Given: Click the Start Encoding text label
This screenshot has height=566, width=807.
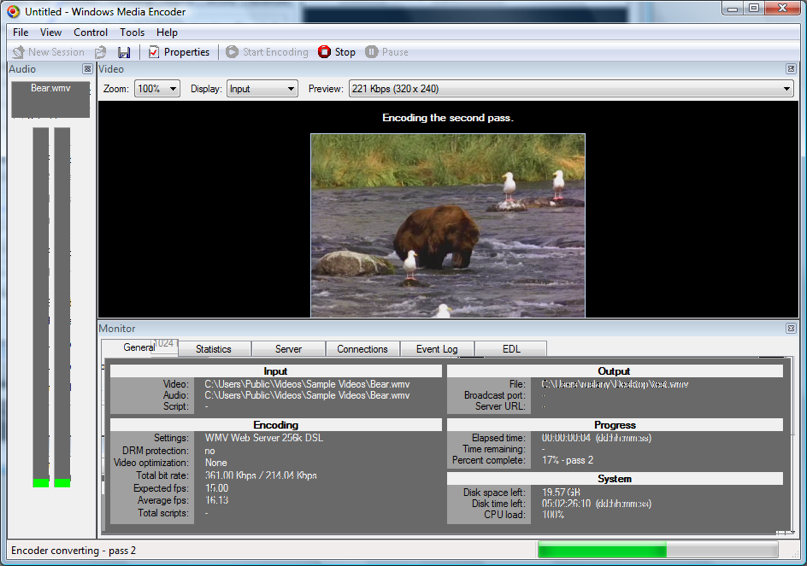Looking at the screenshot, I should tap(275, 52).
